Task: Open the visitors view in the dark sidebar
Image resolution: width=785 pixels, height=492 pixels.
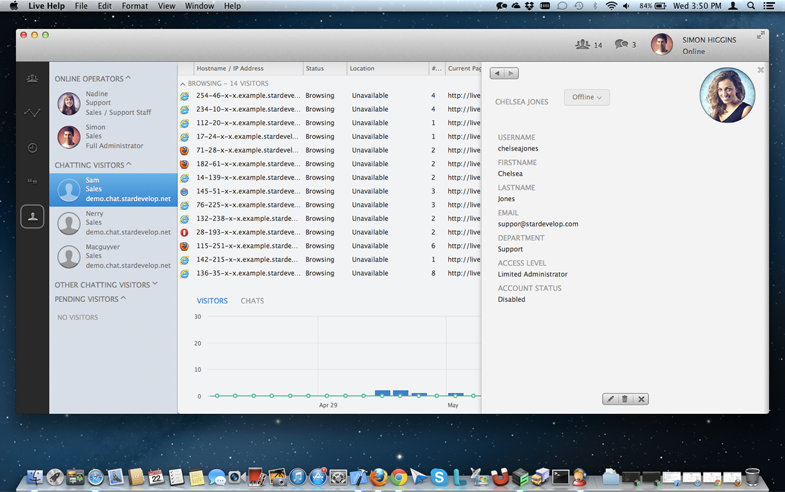Action: pyautogui.click(x=32, y=78)
